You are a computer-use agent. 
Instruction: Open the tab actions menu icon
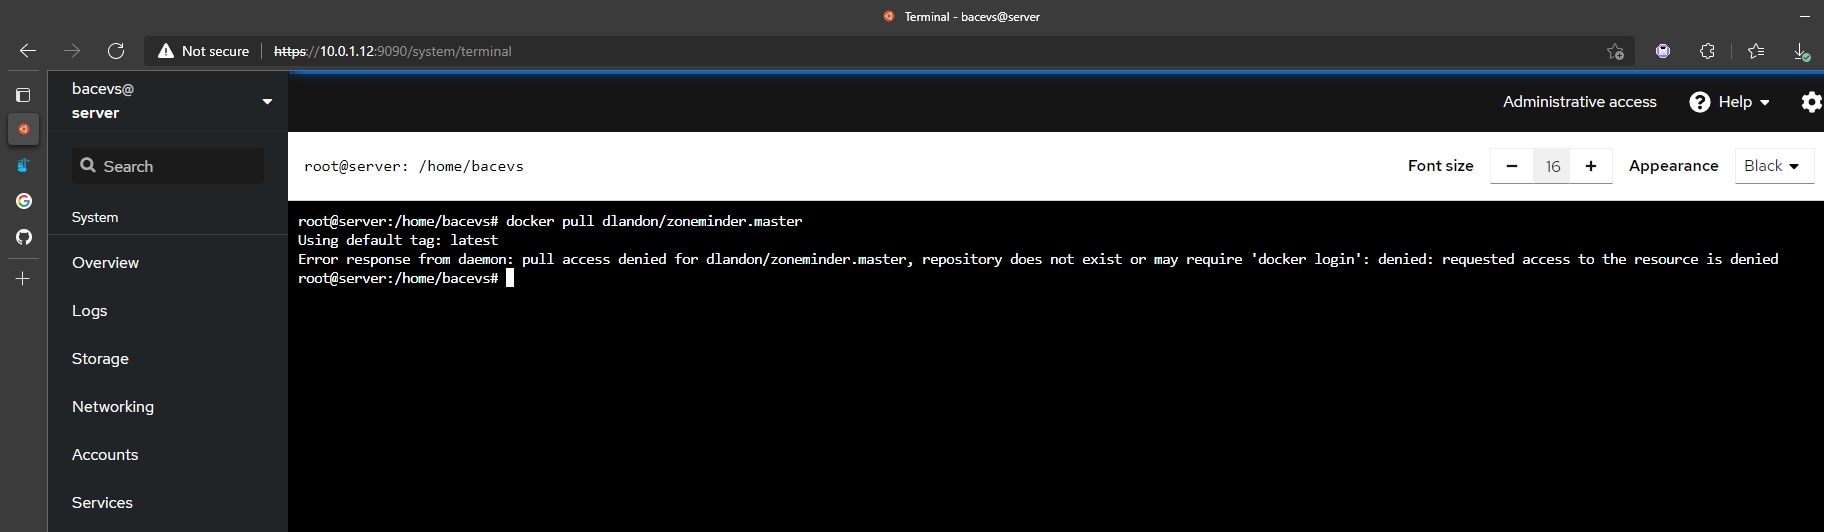click(23, 95)
